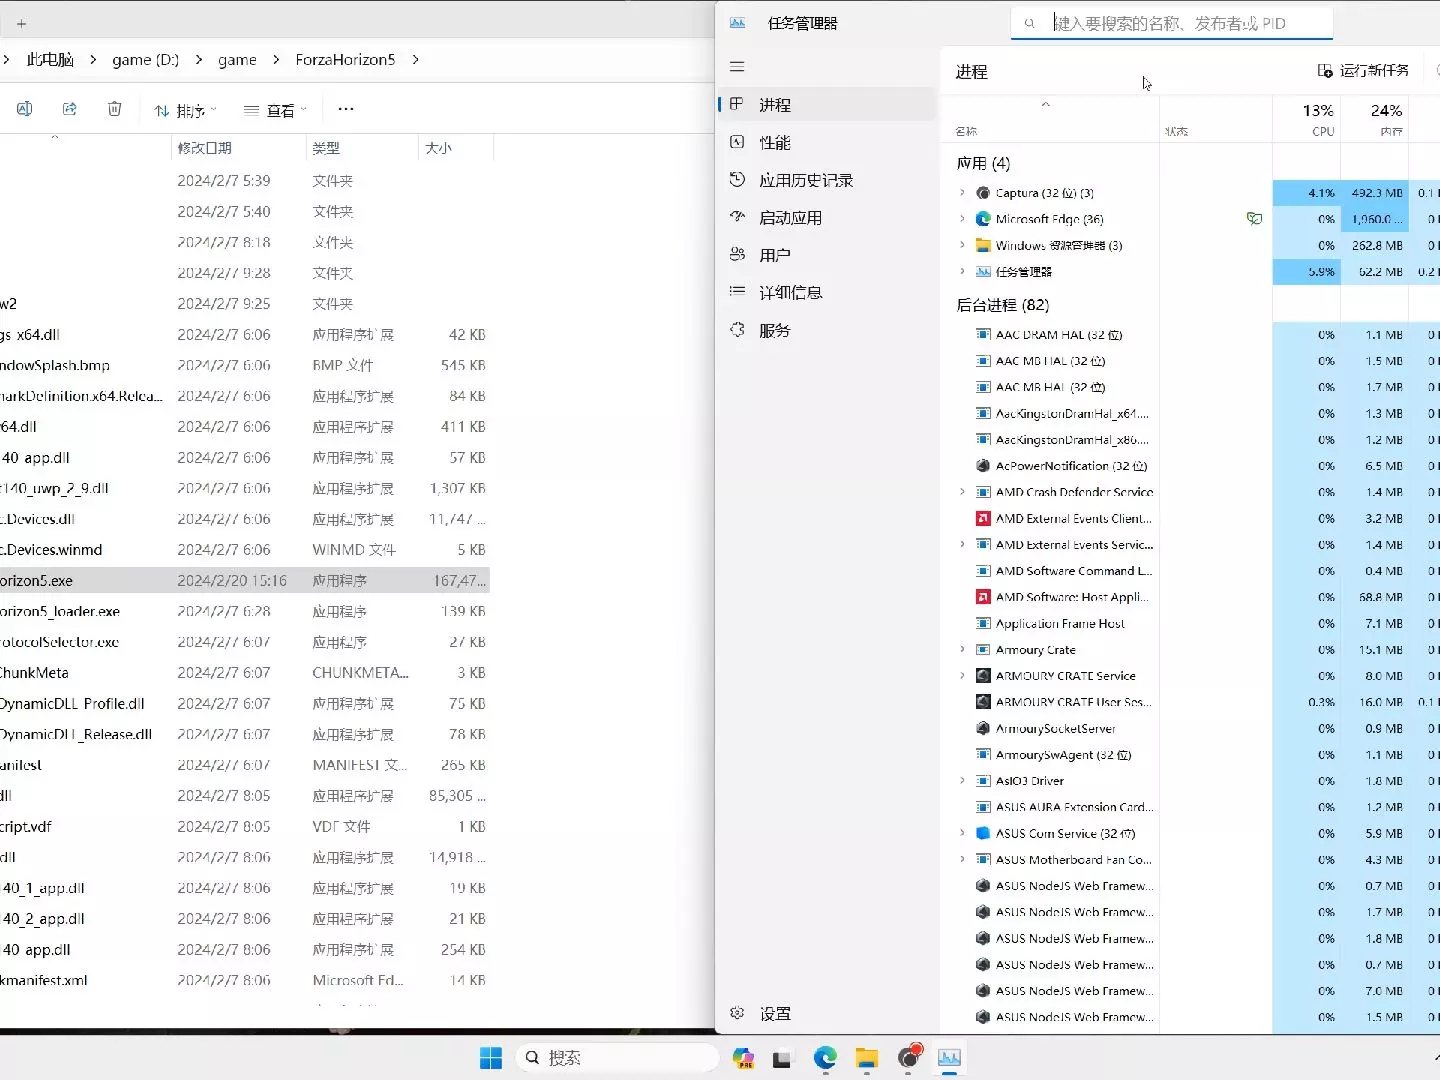Screen dimensions: 1440x1080
Task: Expand the Captura (32 位) process group
Action: coord(962,193)
